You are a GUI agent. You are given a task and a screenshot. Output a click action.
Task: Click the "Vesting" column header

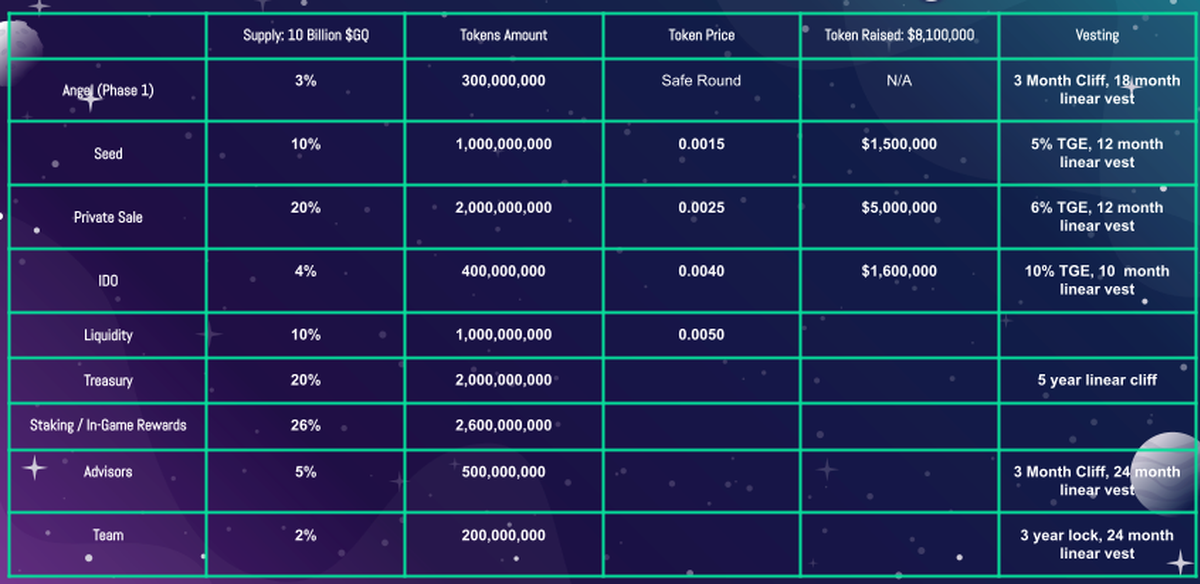tap(1096, 35)
